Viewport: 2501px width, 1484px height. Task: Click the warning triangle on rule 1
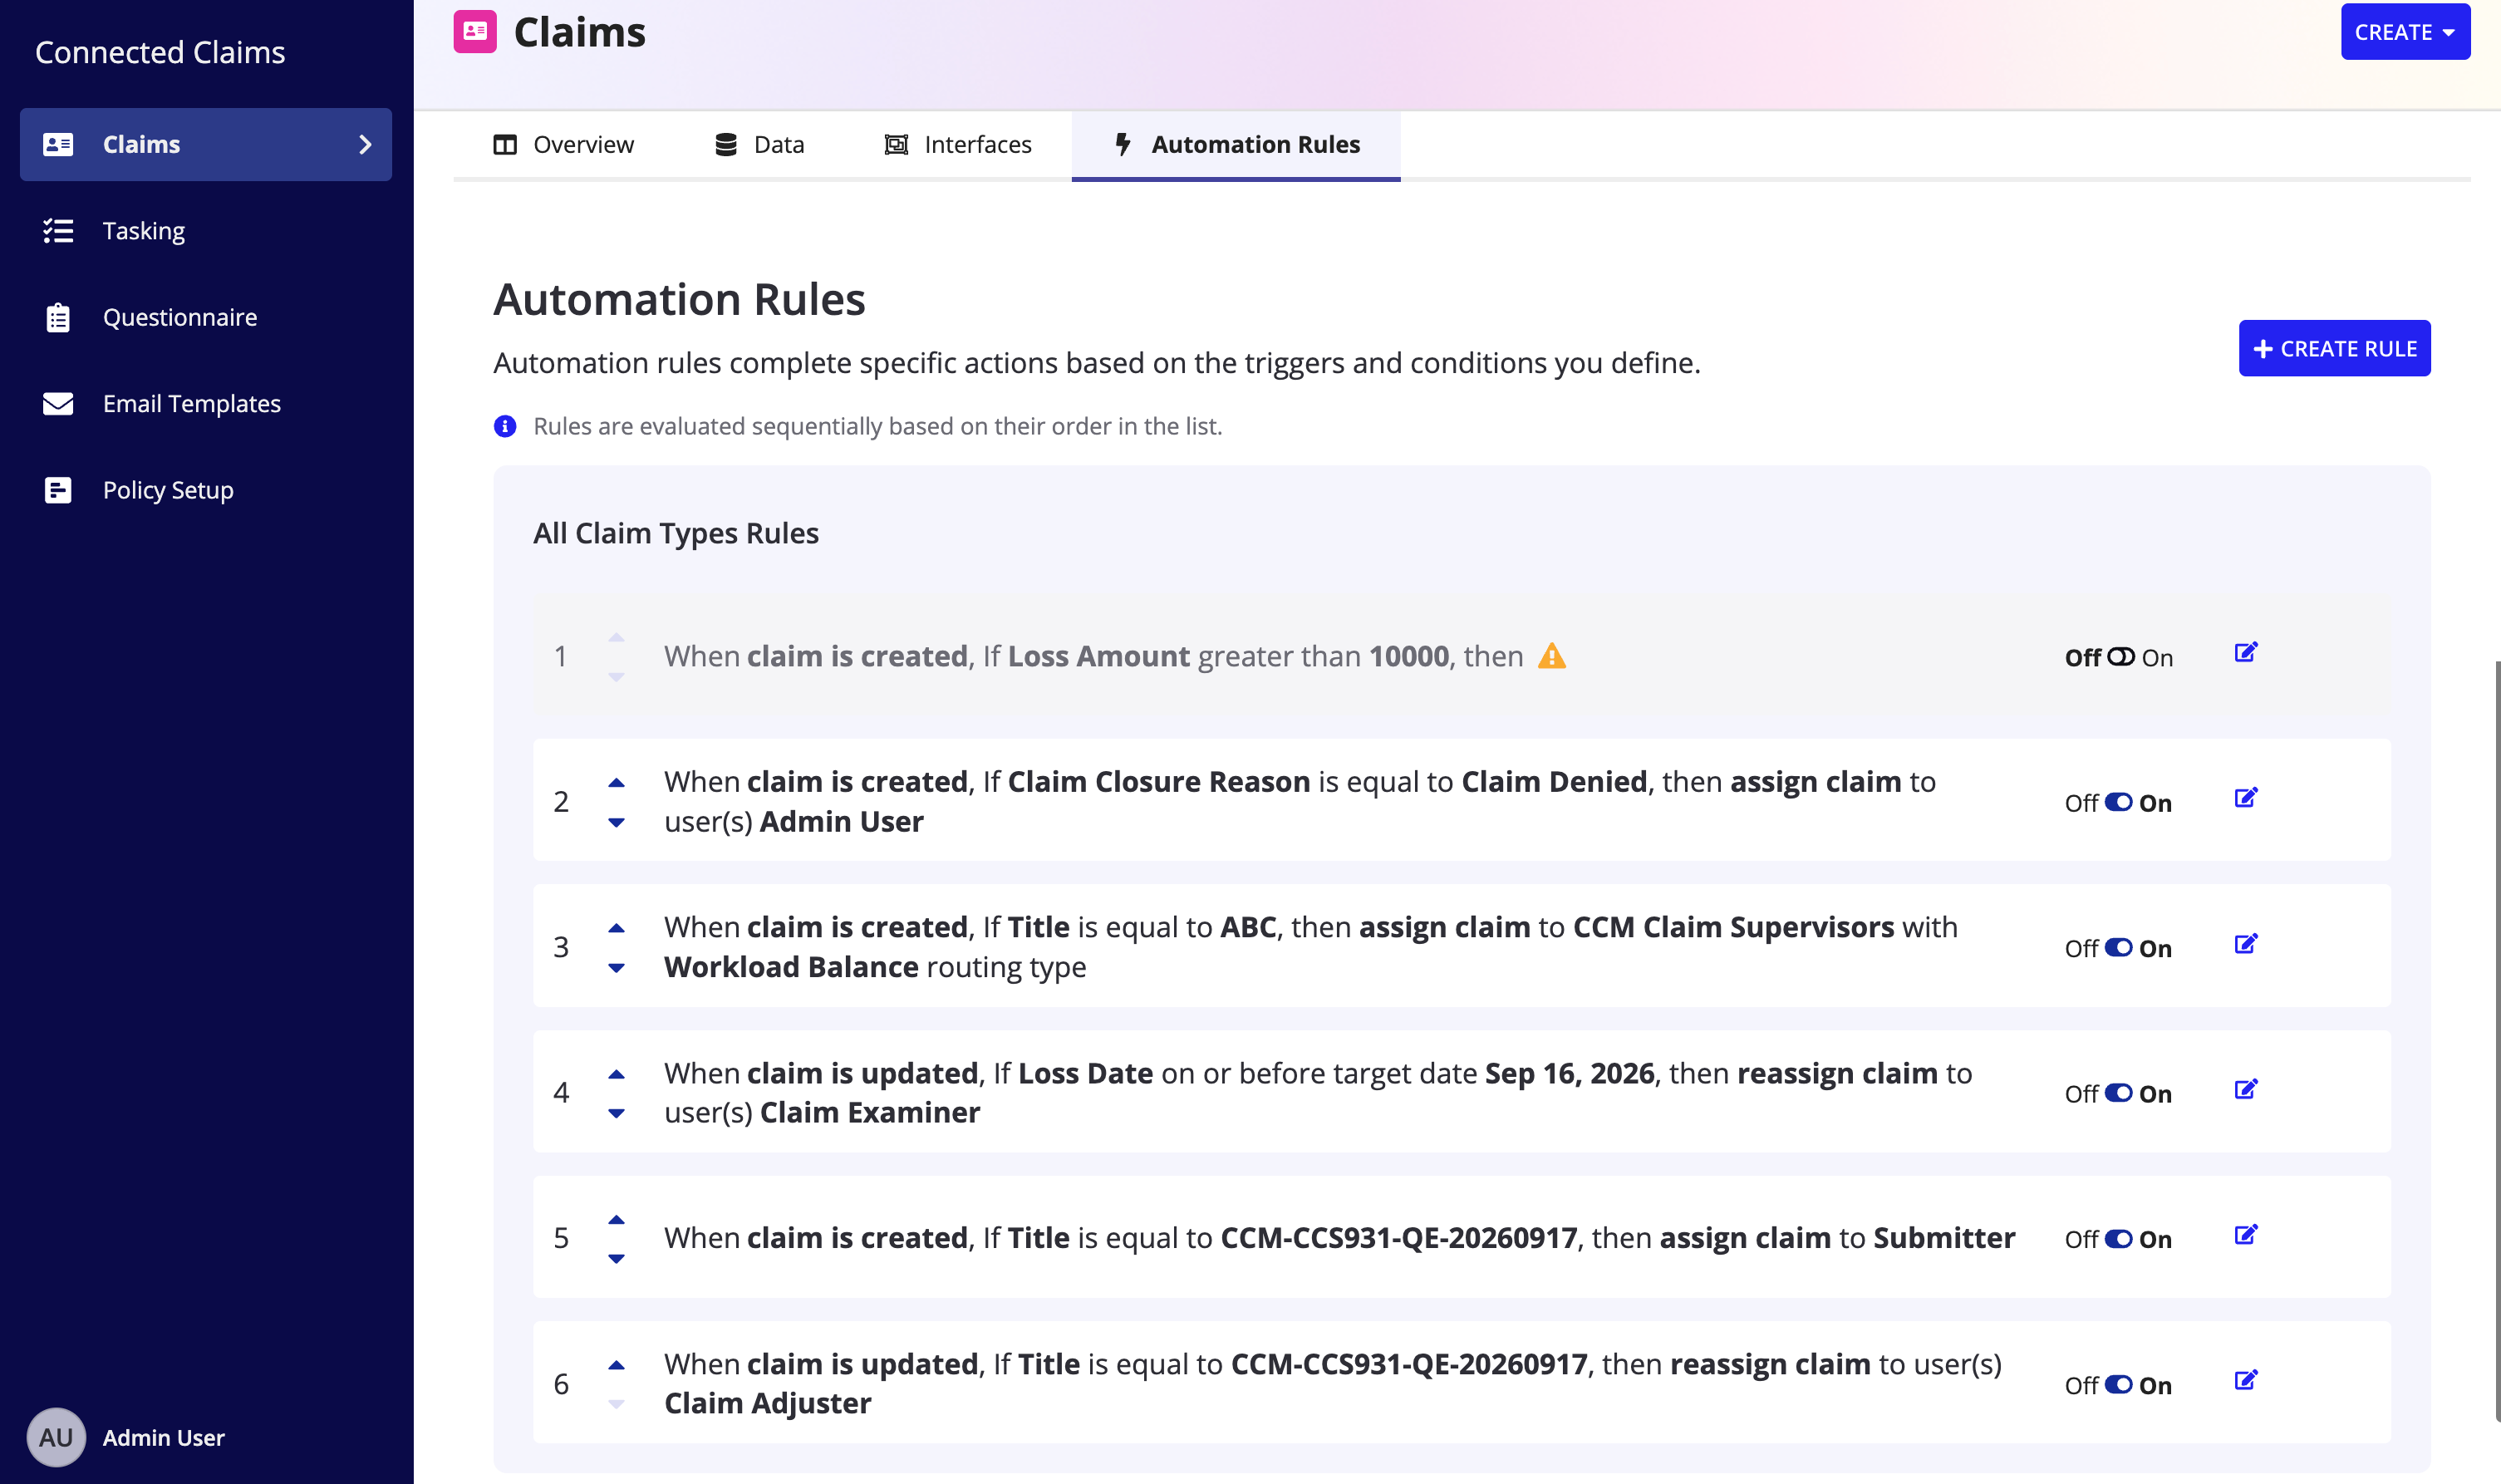1551,656
